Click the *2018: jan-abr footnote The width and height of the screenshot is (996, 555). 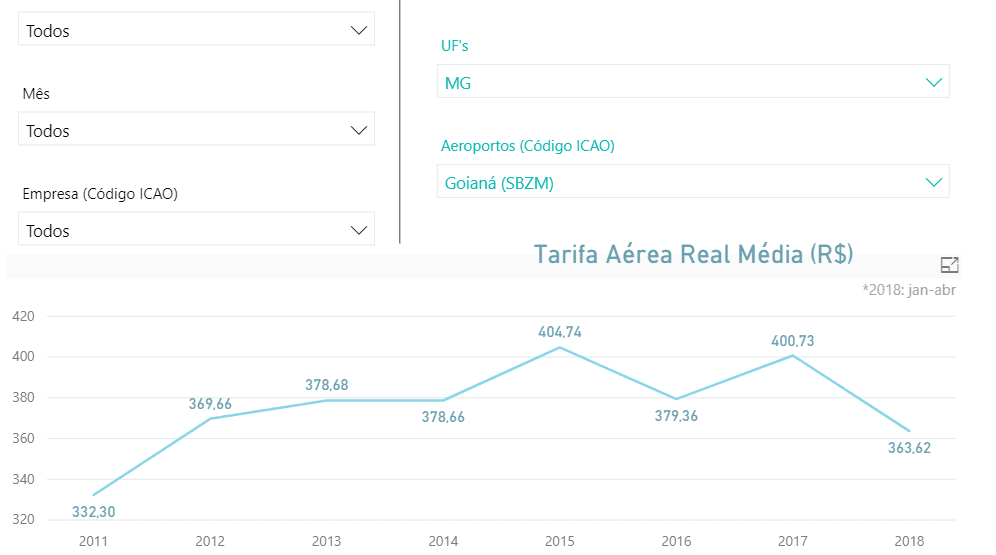coord(909,290)
